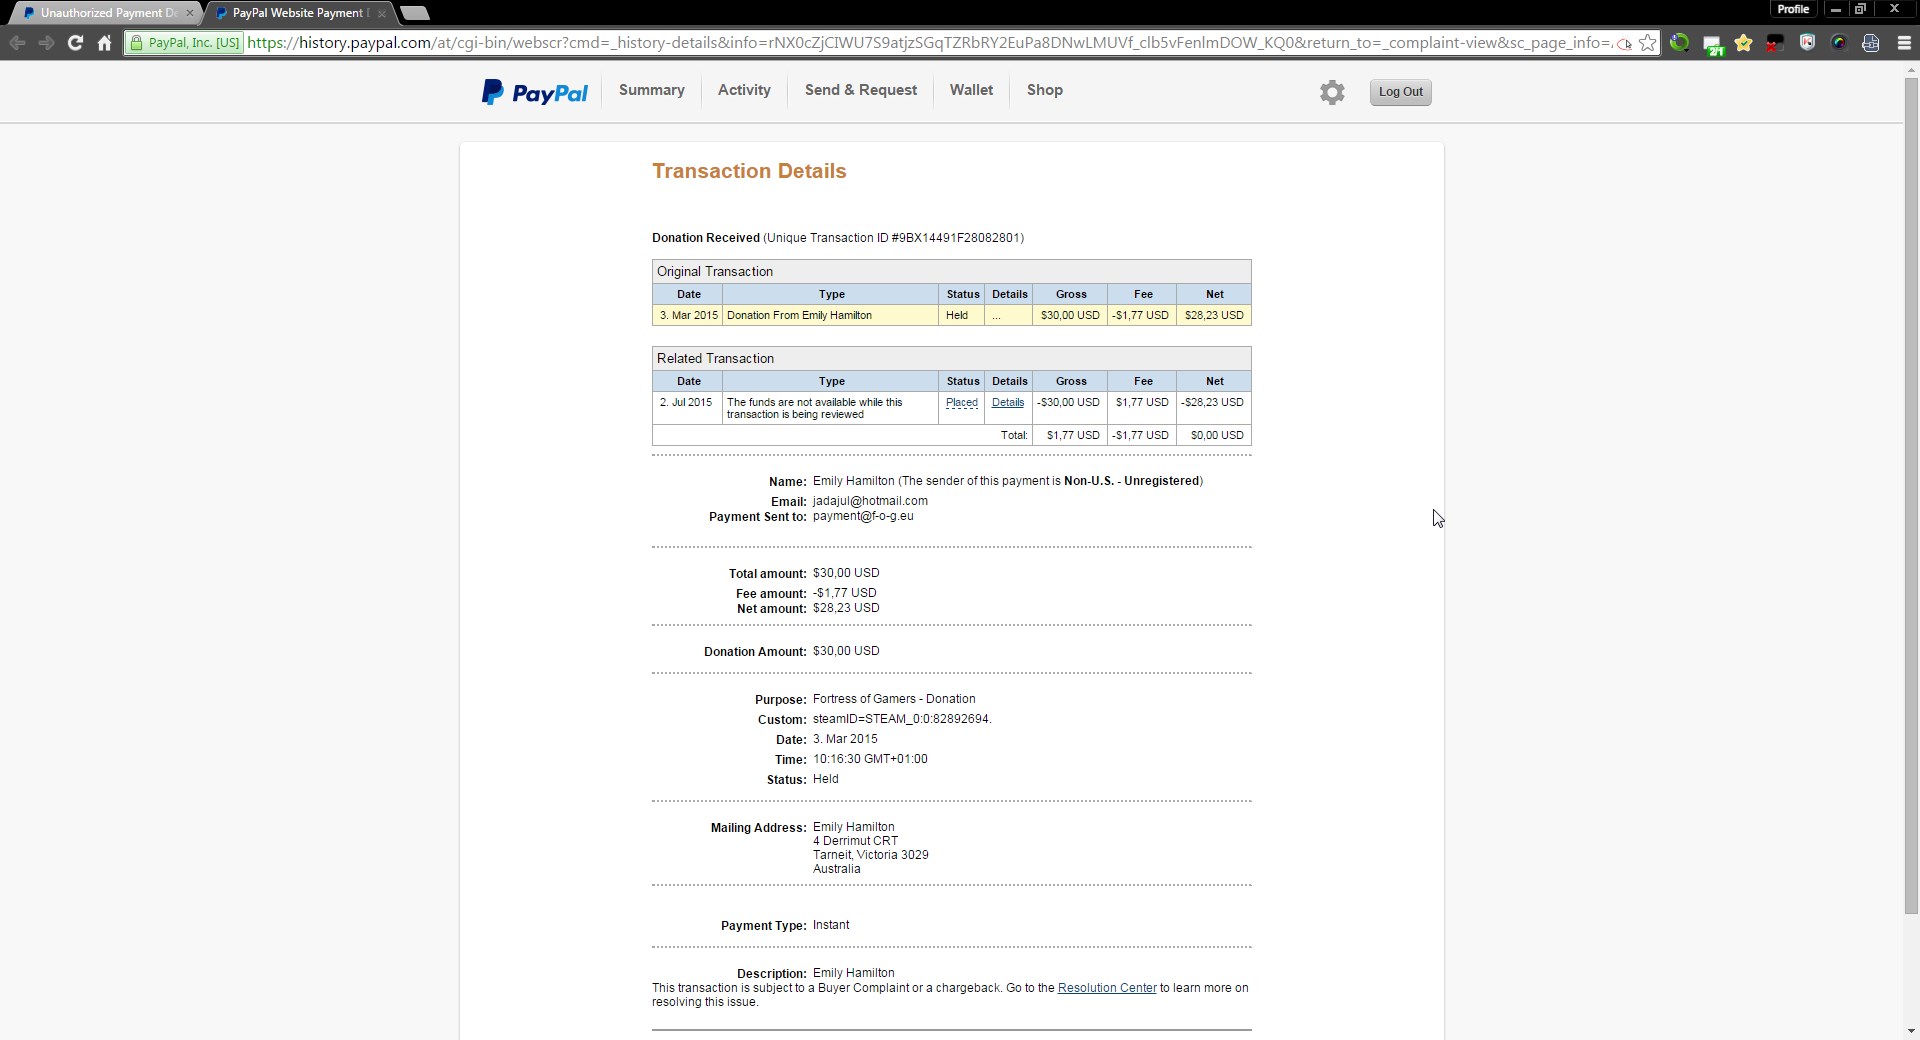
Task: Go to the browser home page icon
Action: 104,43
